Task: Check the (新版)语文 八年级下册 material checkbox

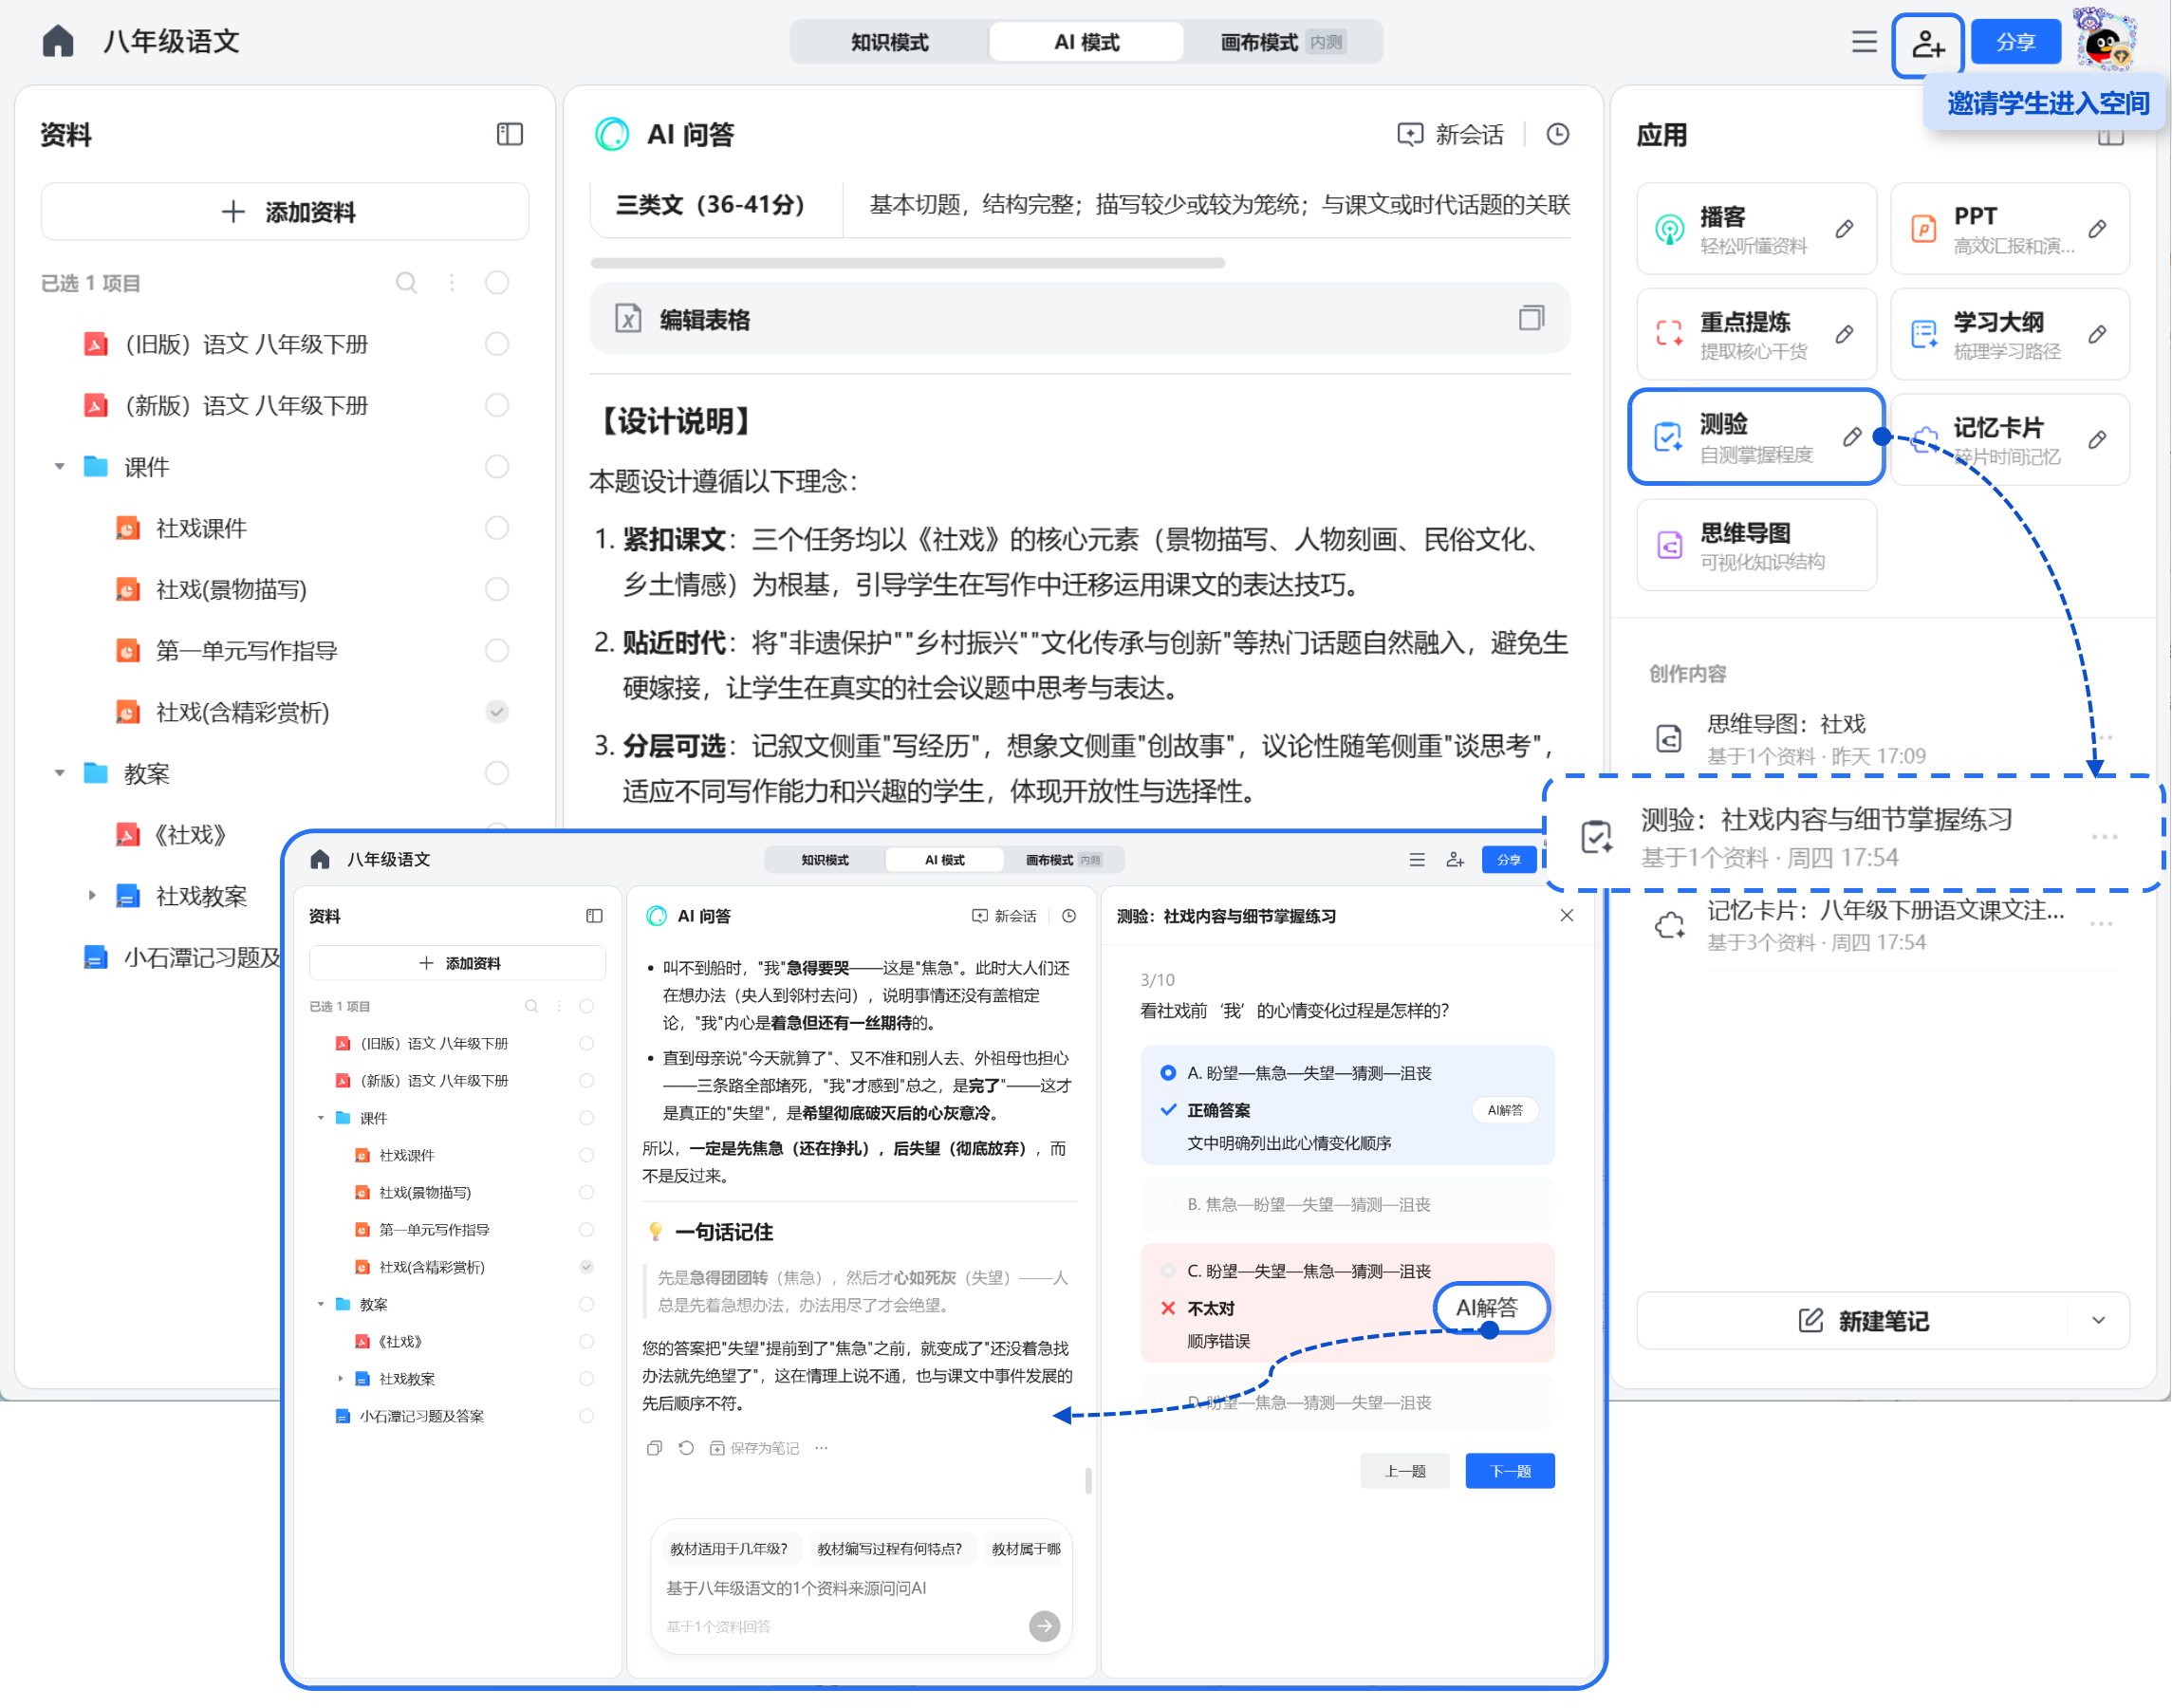Action: (497, 405)
